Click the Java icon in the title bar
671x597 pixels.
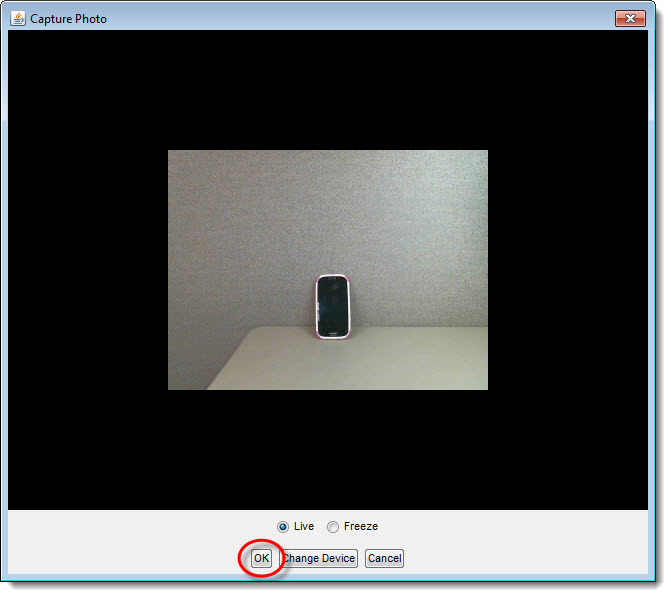click(18, 18)
